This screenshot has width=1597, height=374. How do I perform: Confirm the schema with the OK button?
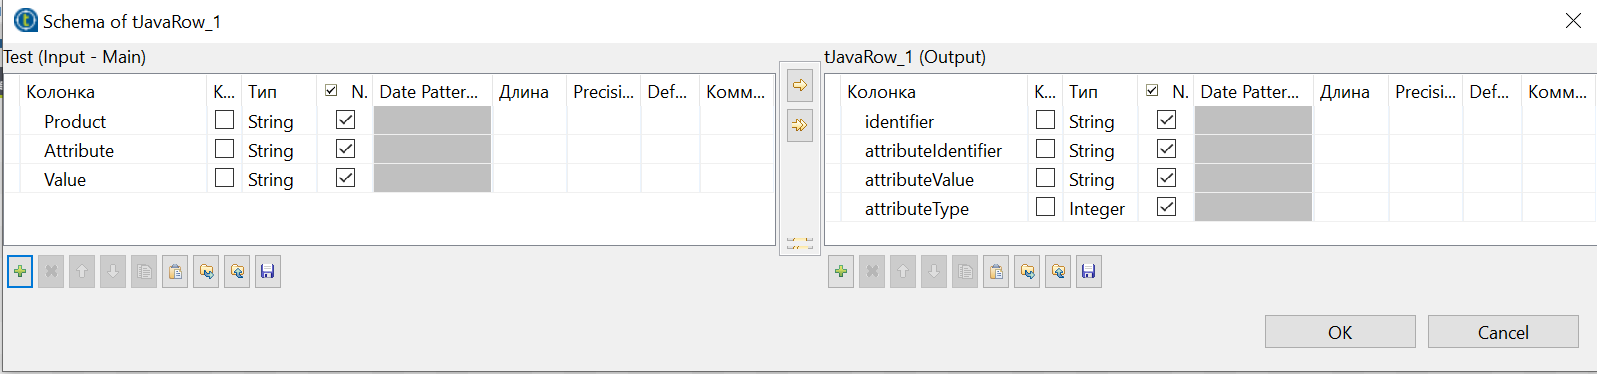[1340, 332]
